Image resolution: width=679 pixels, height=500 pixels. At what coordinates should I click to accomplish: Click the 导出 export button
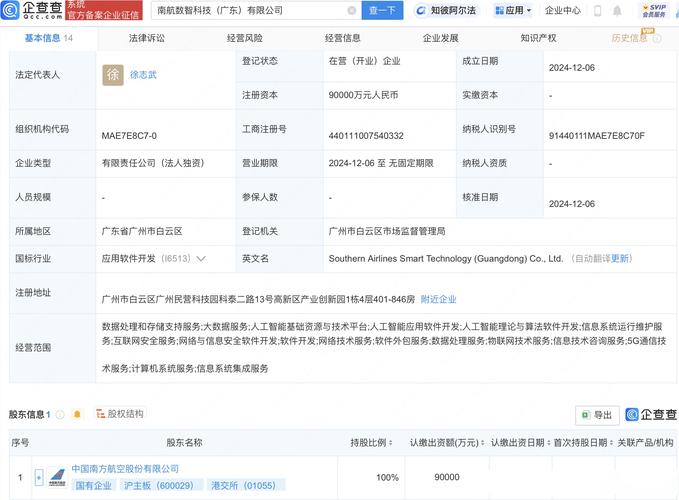pyautogui.click(x=597, y=415)
